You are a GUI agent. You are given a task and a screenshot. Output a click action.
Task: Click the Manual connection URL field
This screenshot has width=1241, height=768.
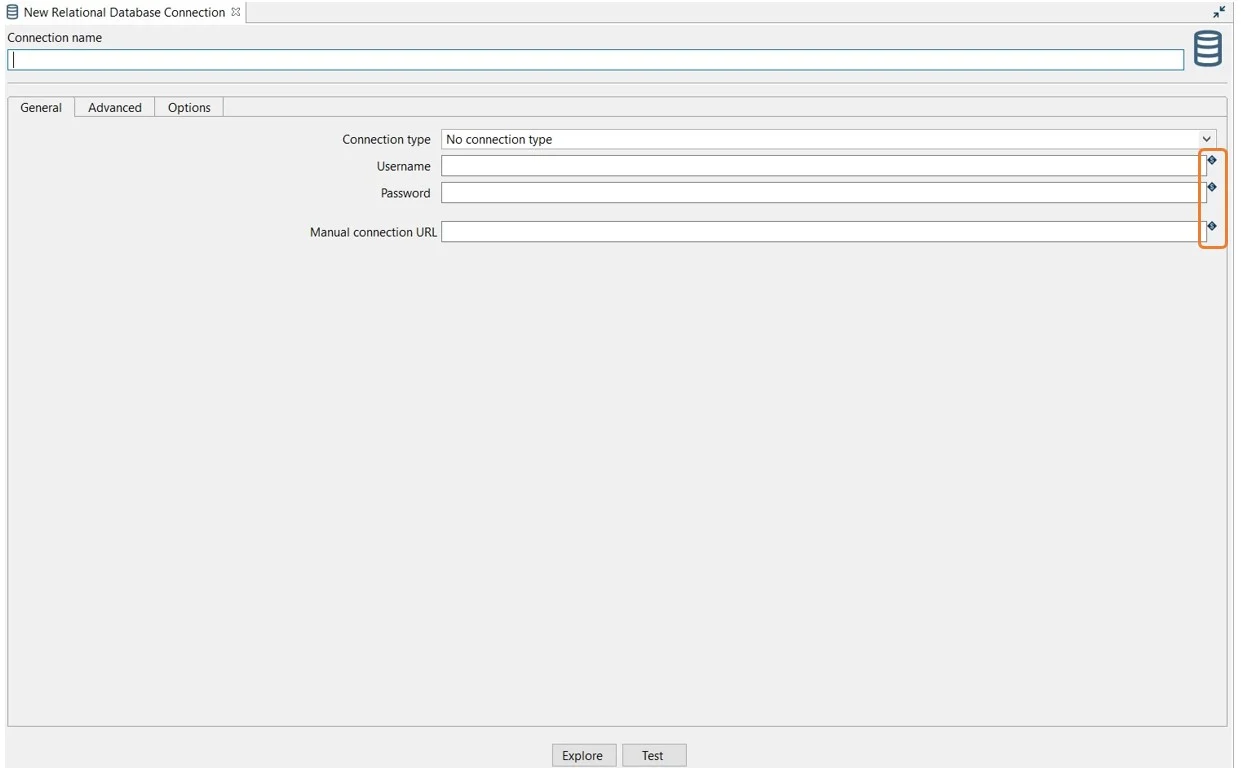pyautogui.click(x=820, y=231)
